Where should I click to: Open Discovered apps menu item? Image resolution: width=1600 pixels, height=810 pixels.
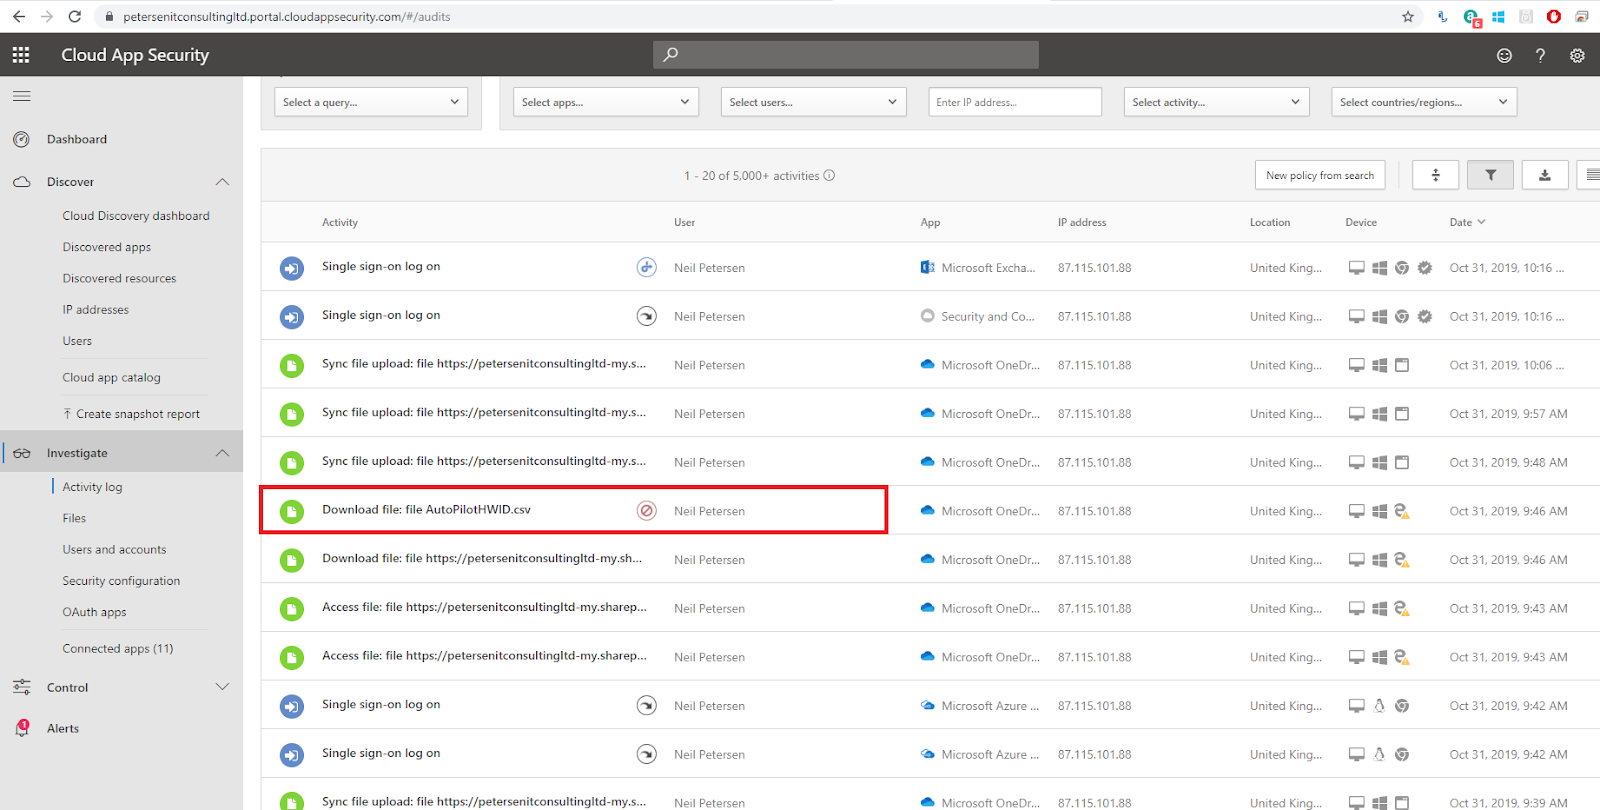(x=107, y=247)
